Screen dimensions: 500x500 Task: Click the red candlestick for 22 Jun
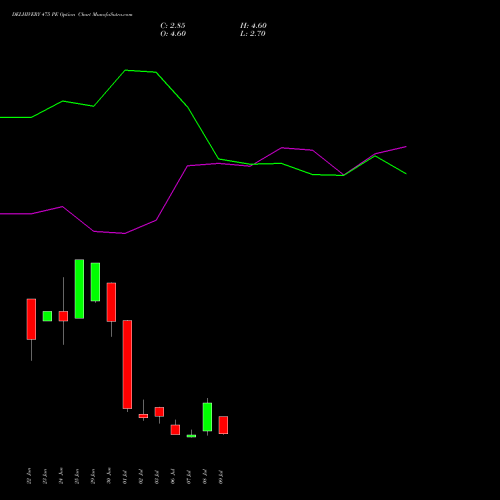(x=31, y=319)
